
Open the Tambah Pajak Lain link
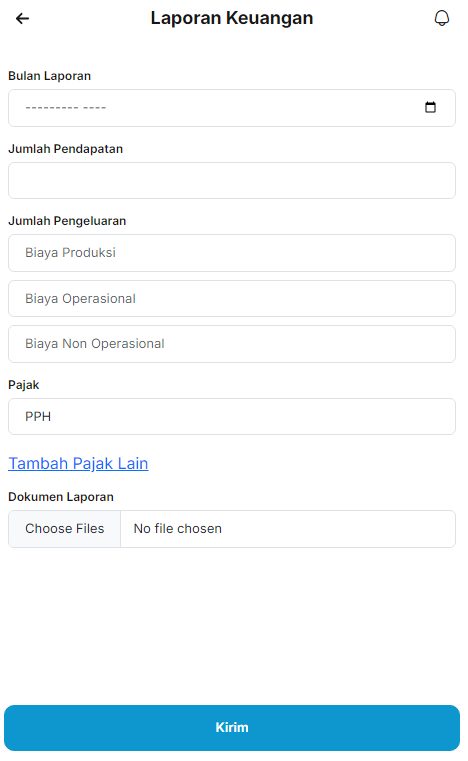78,463
